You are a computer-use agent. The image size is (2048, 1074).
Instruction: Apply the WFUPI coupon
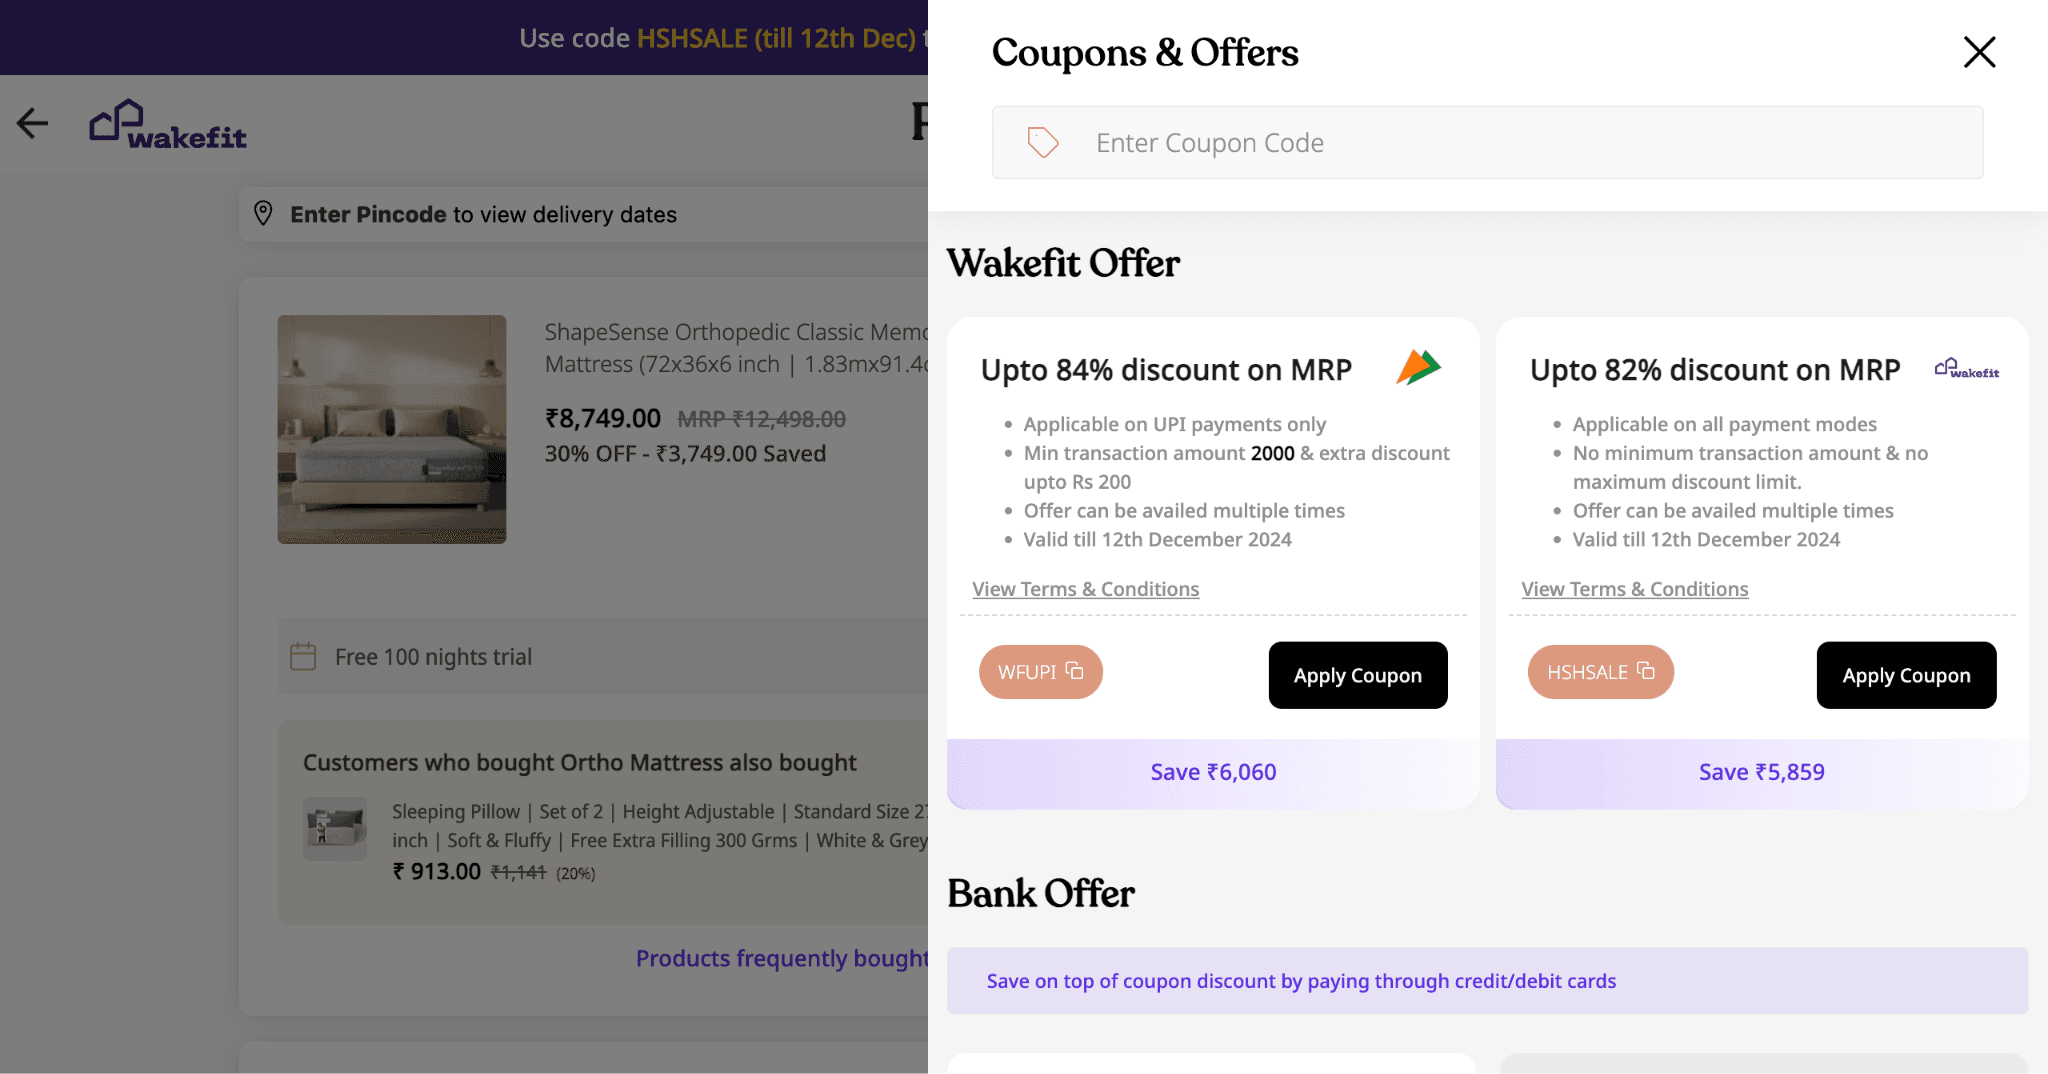click(x=1358, y=675)
